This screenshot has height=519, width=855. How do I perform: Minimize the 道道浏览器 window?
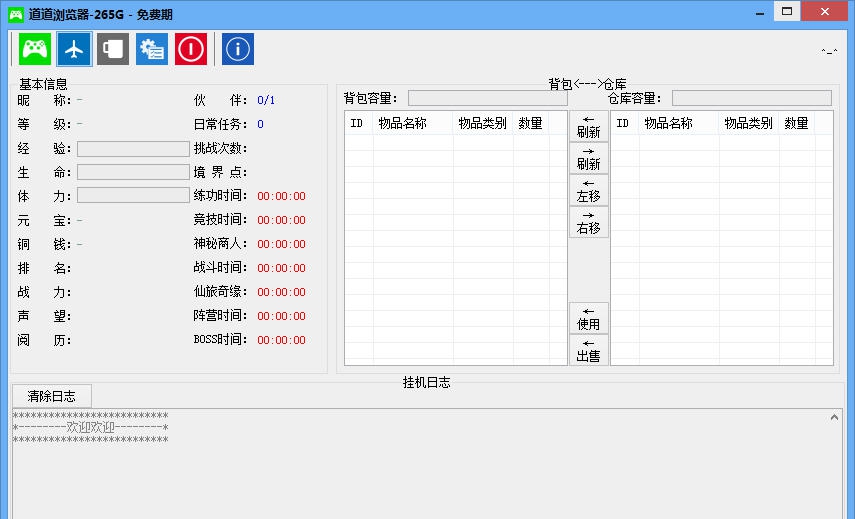[760, 13]
